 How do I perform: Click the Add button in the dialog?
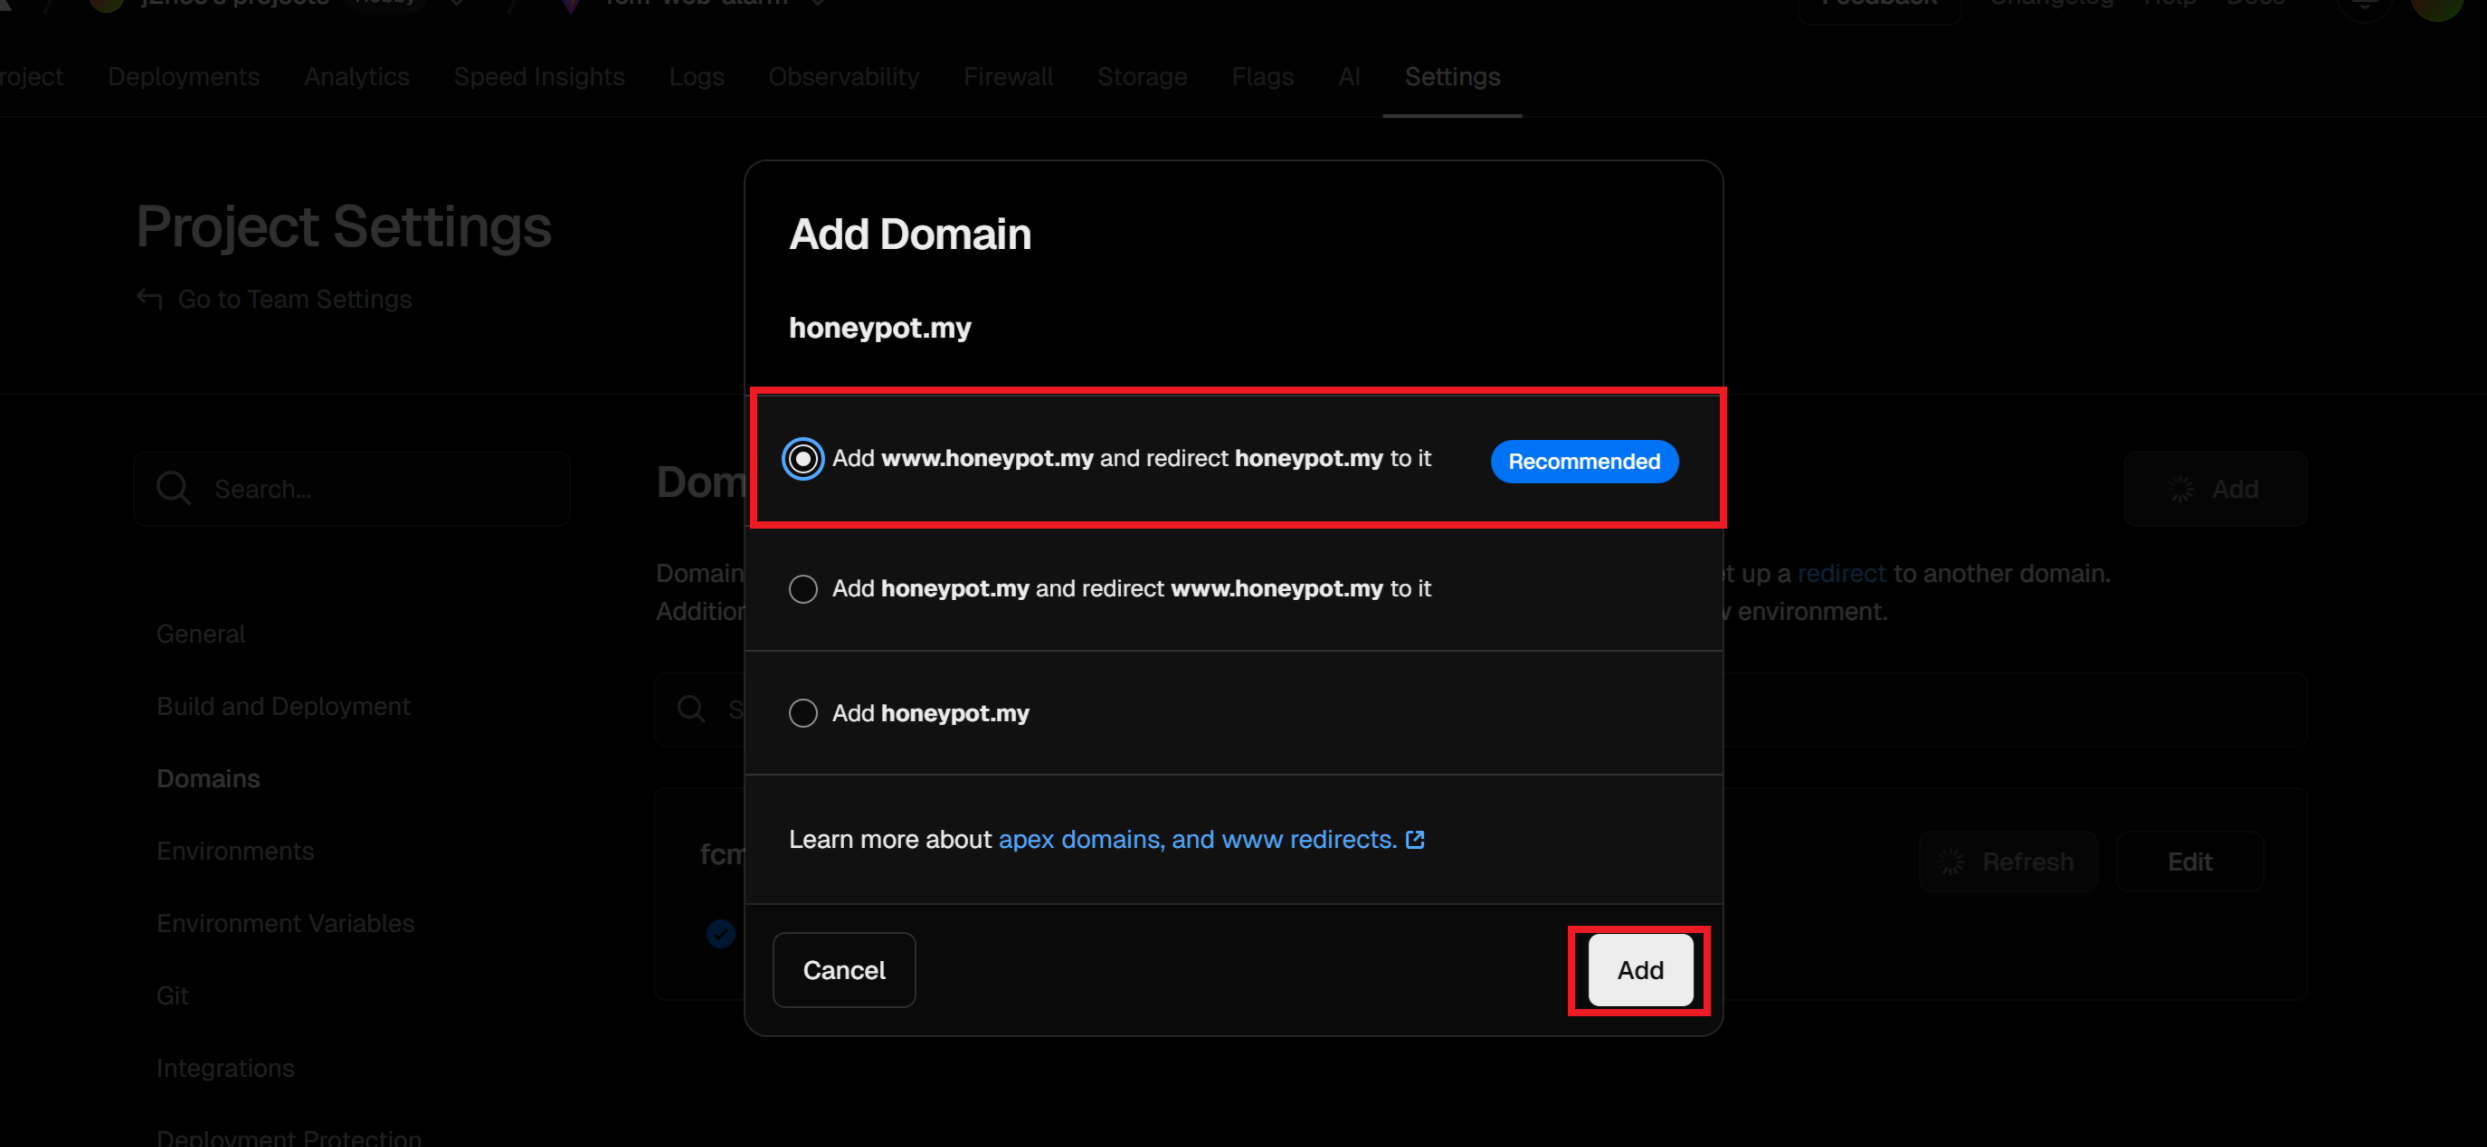coord(1639,970)
